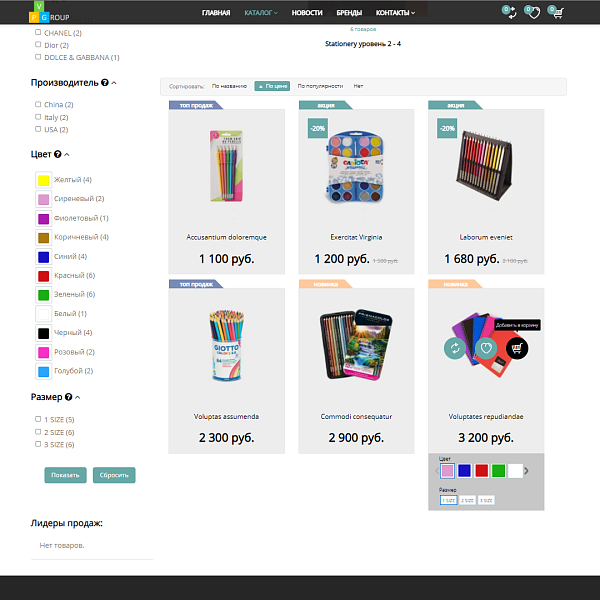The width and height of the screenshot is (600, 600).
Task: Click the Показать filter button
Action: tap(65, 475)
